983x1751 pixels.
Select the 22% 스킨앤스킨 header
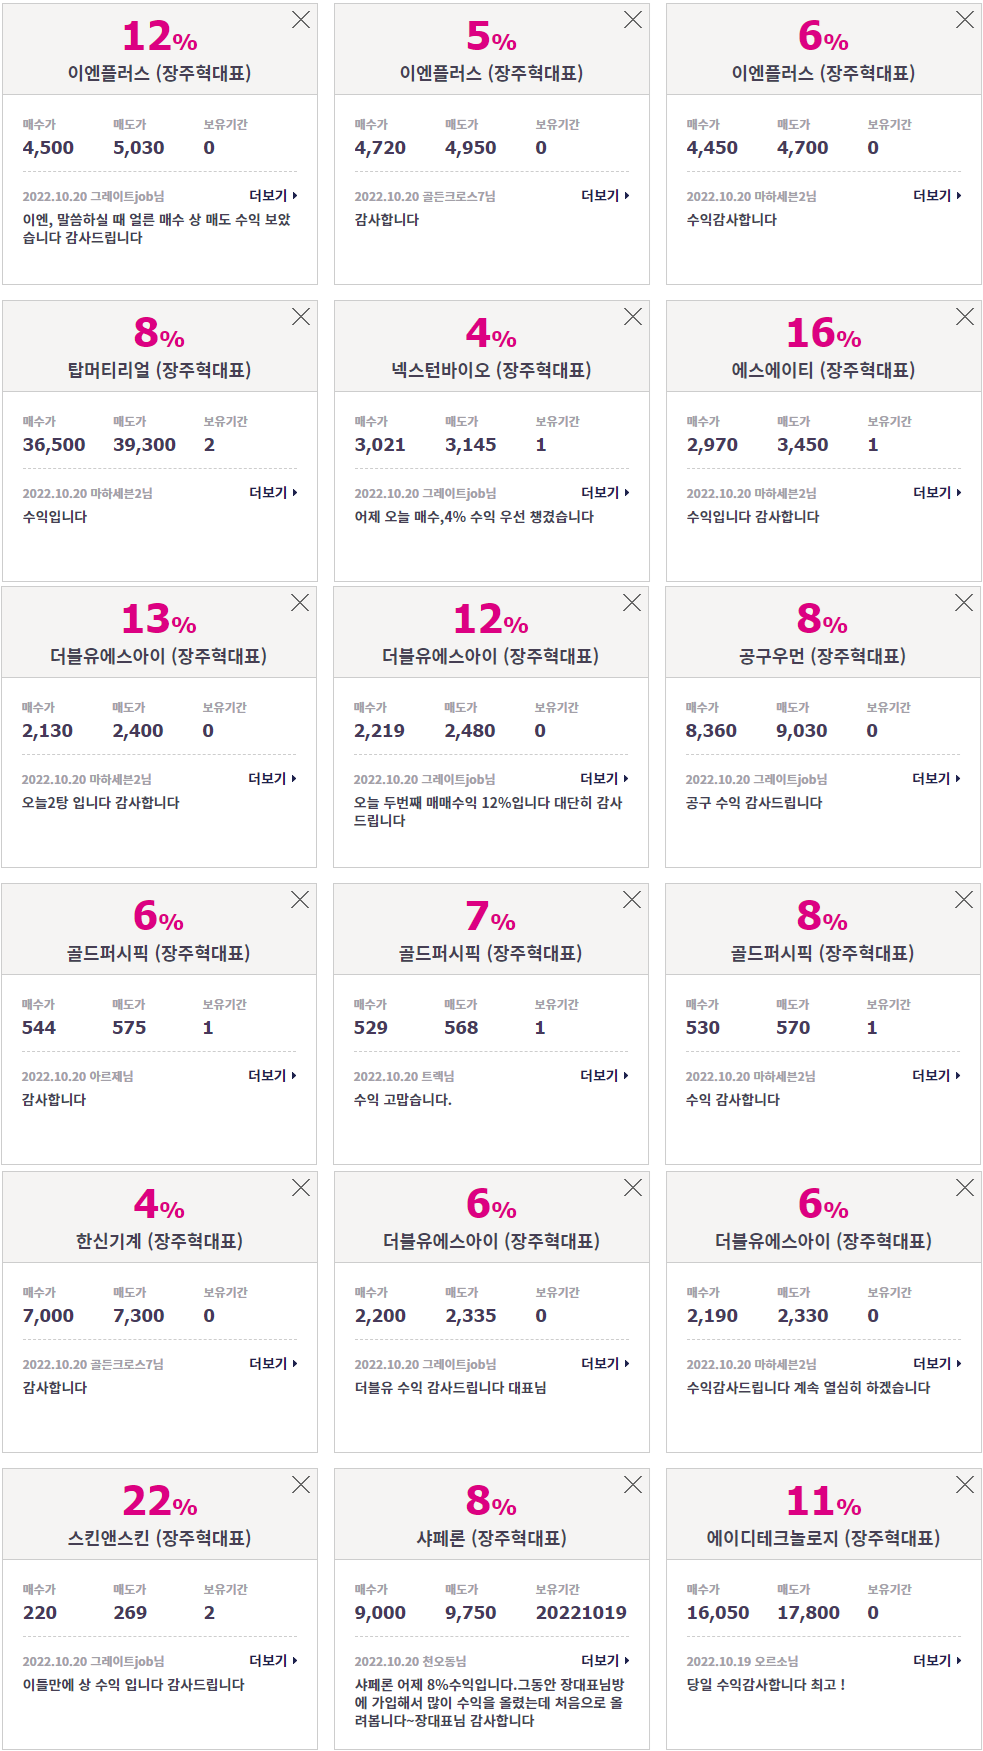(x=159, y=1538)
